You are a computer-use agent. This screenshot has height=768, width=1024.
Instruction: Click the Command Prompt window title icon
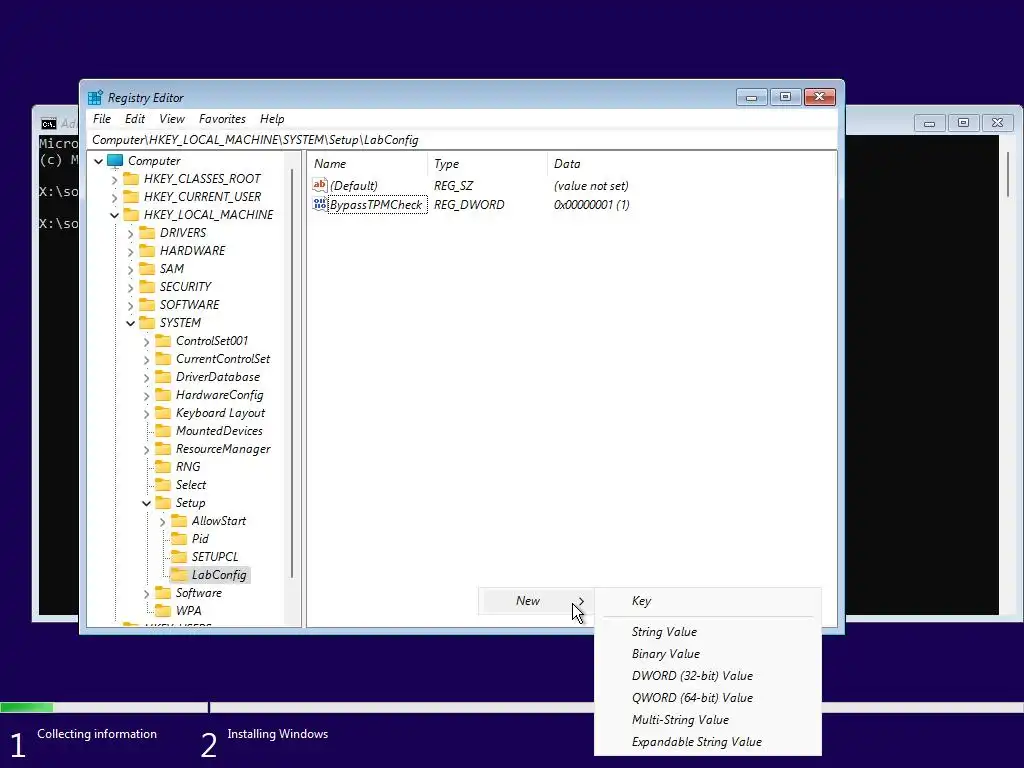(48, 123)
